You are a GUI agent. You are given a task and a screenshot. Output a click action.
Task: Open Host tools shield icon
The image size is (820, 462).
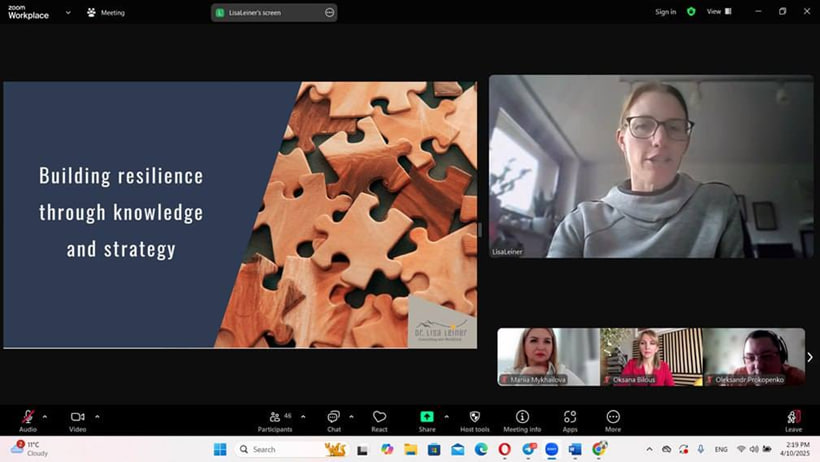474,418
